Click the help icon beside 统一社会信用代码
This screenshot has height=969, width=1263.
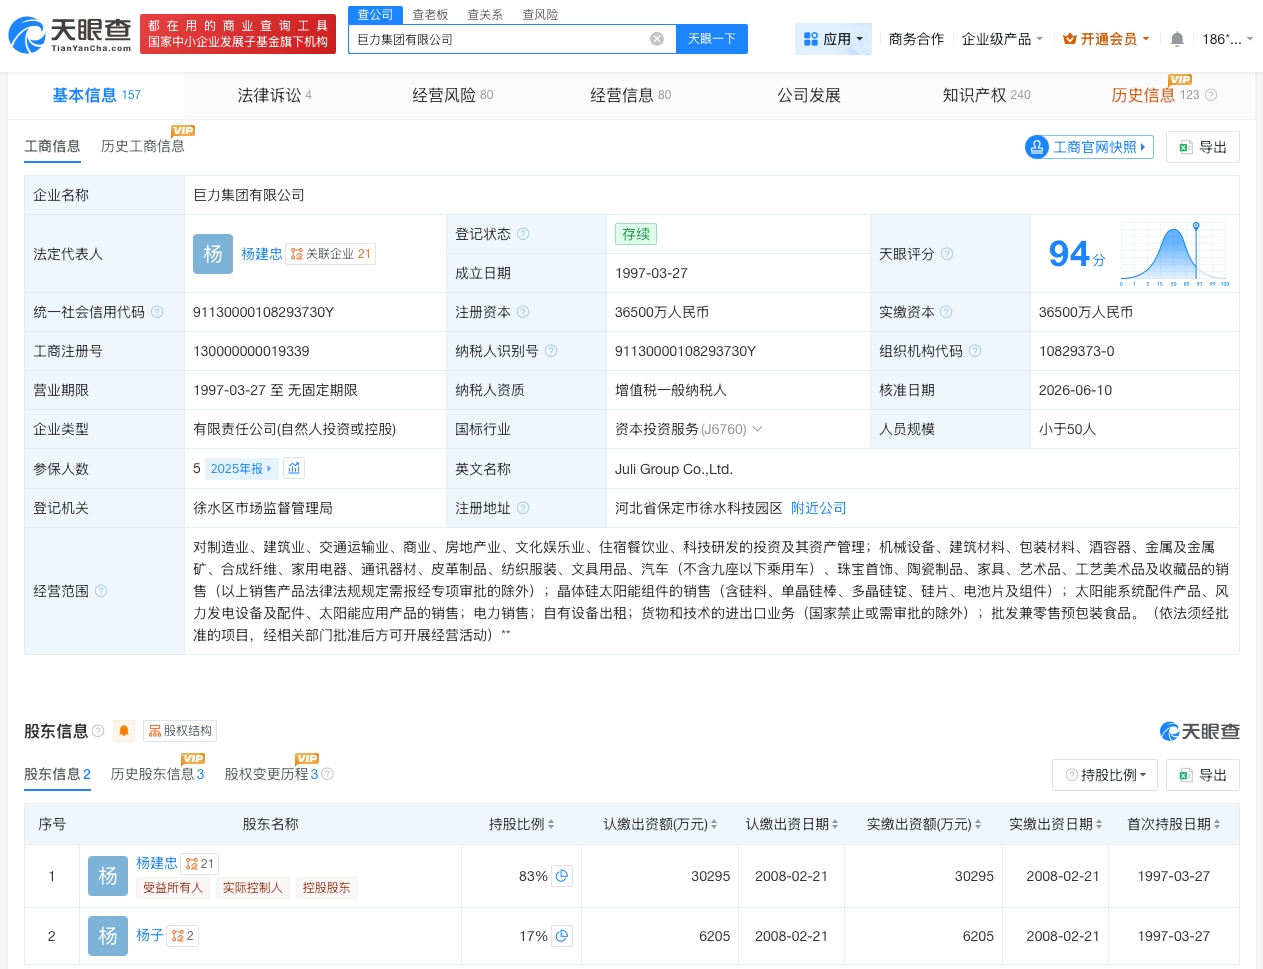click(x=157, y=312)
